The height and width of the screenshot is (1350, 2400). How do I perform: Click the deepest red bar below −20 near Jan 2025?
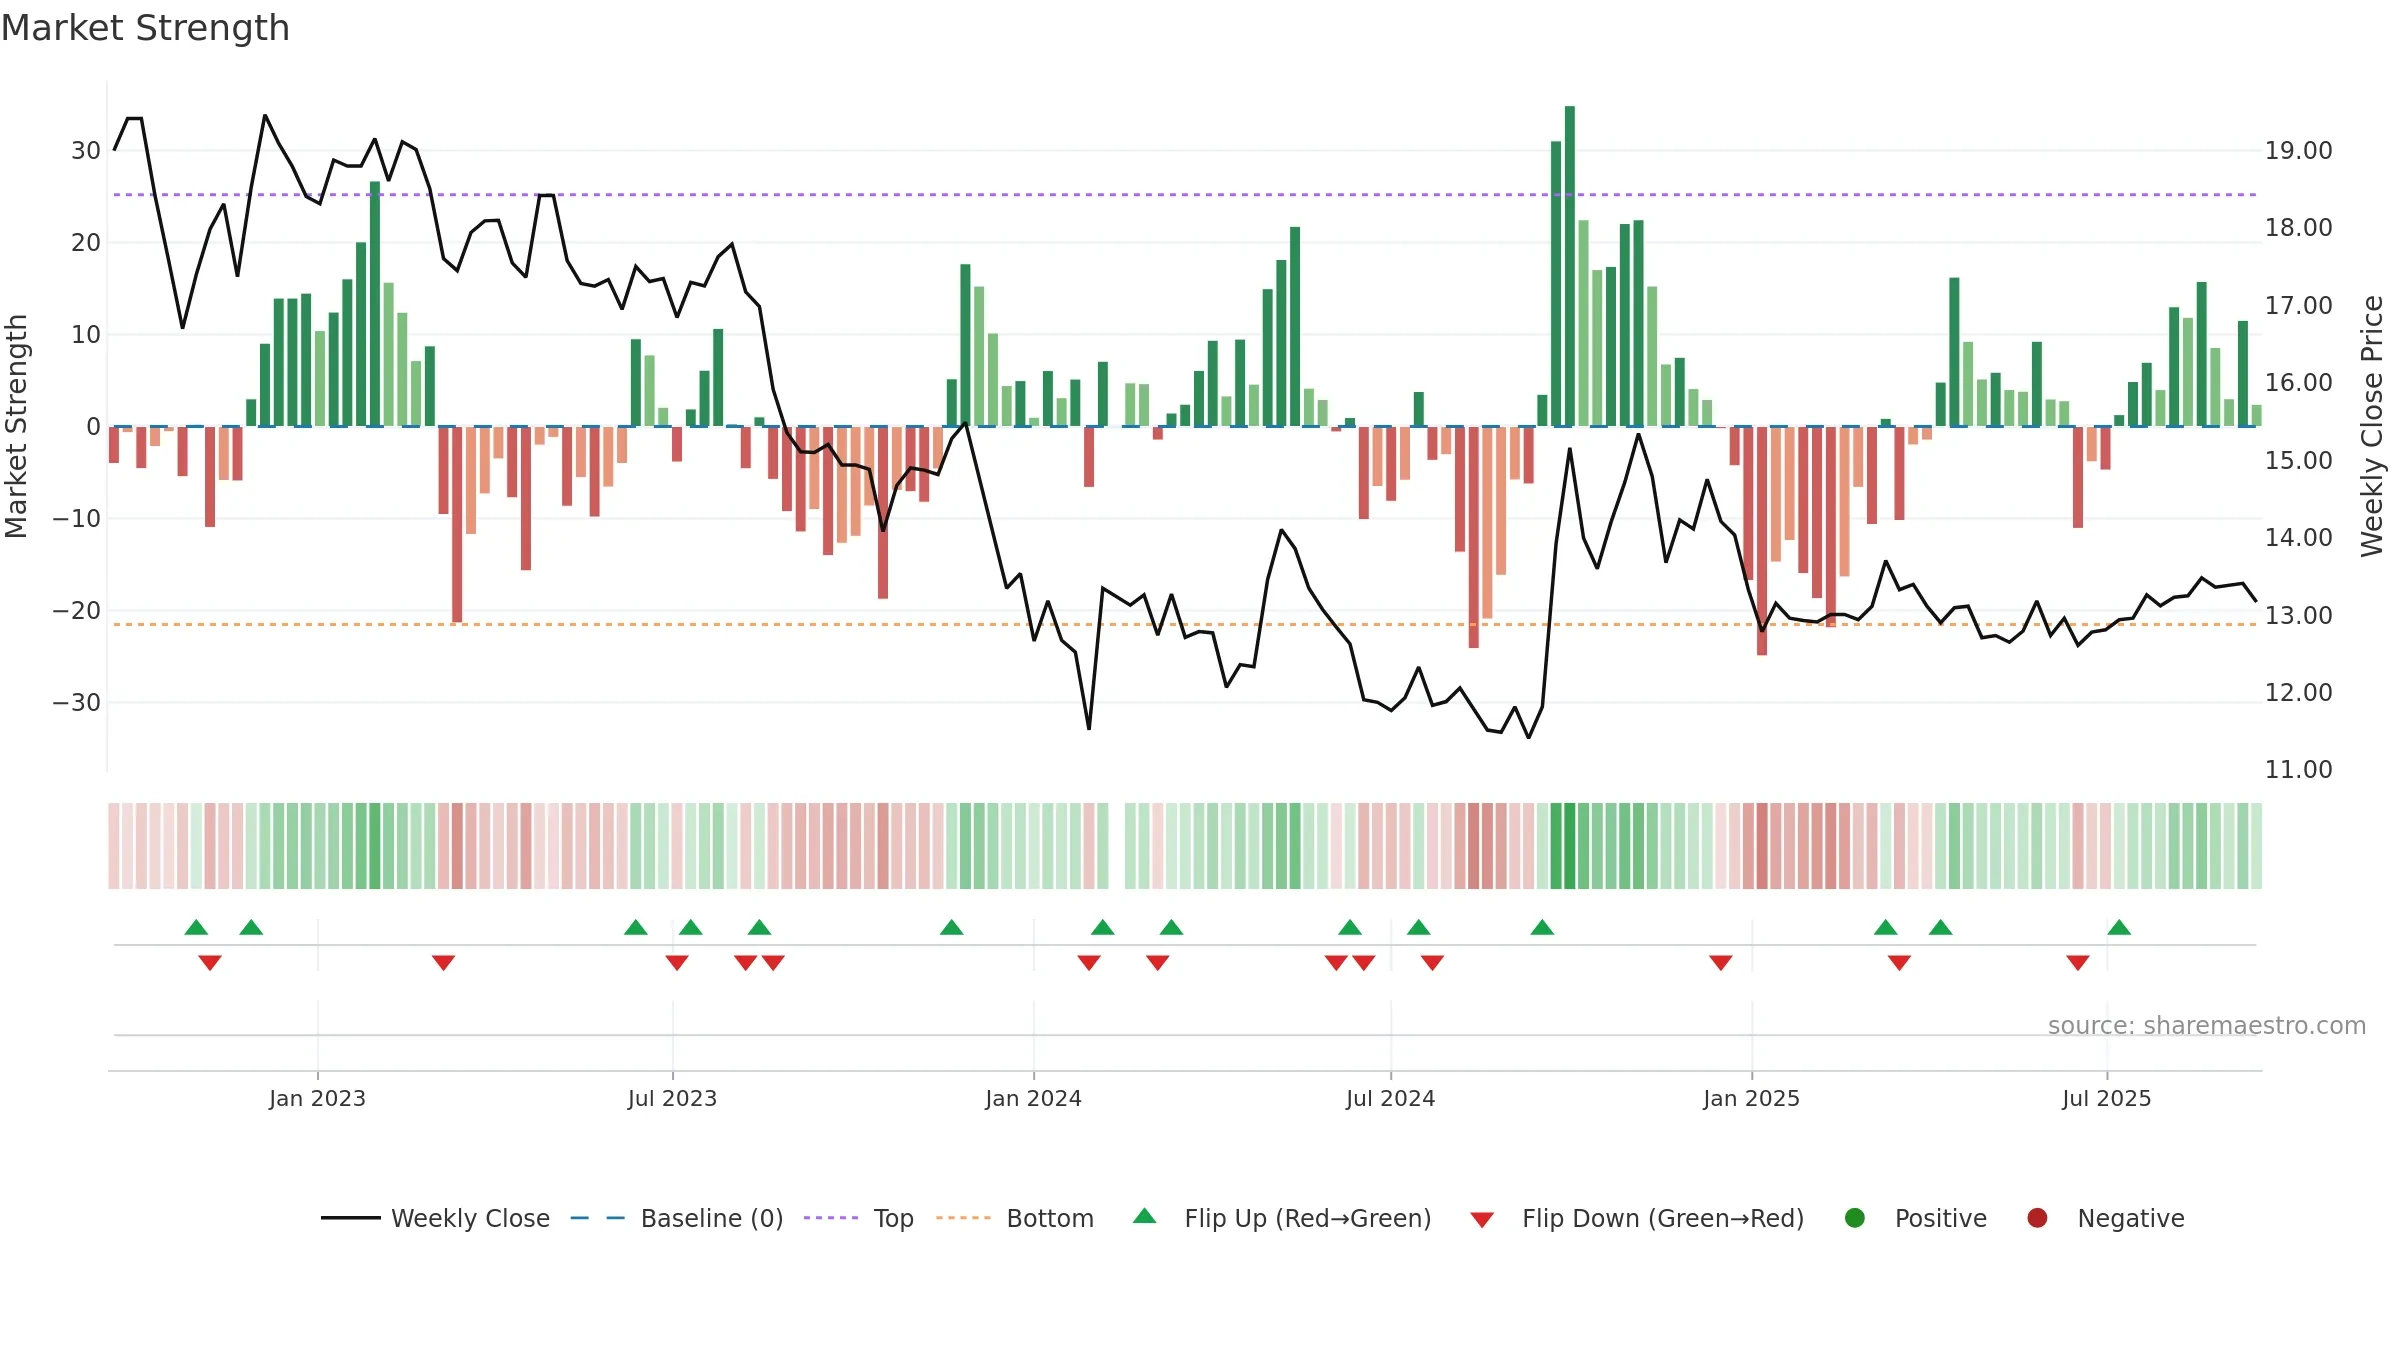(1762, 541)
